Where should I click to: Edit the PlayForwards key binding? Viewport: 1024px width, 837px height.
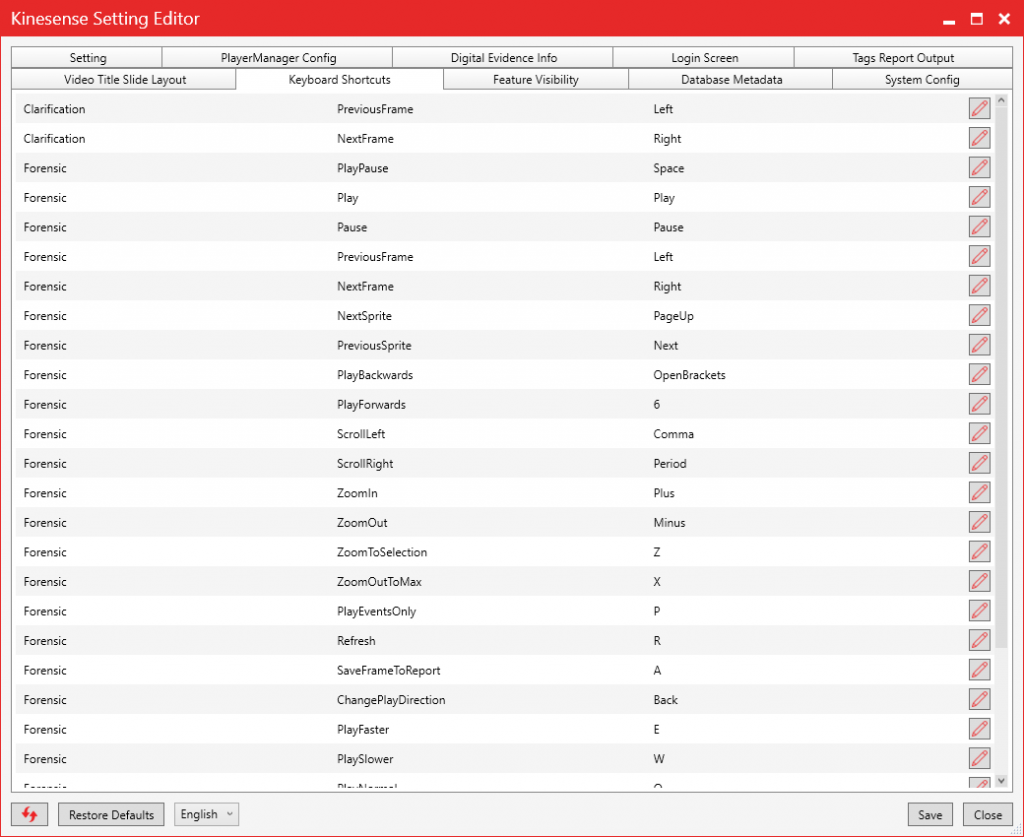point(979,403)
